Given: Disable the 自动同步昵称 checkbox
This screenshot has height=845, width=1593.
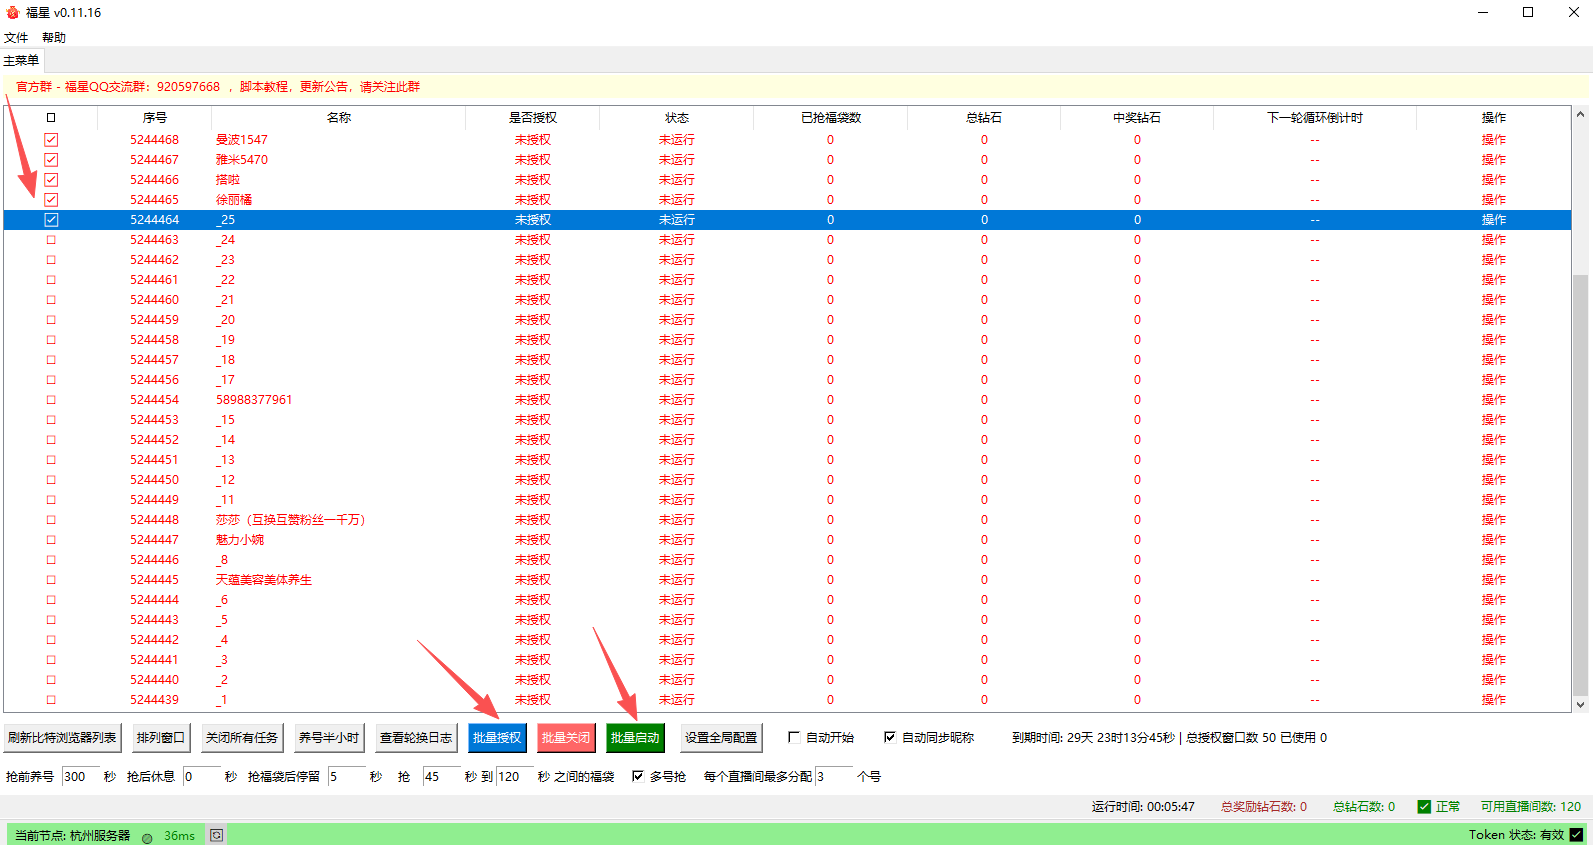Looking at the screenshot, I should click(890, 737).
